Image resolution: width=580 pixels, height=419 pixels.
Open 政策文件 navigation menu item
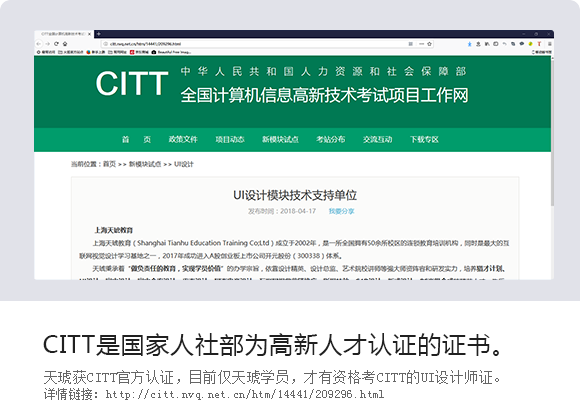coord(183,139)
